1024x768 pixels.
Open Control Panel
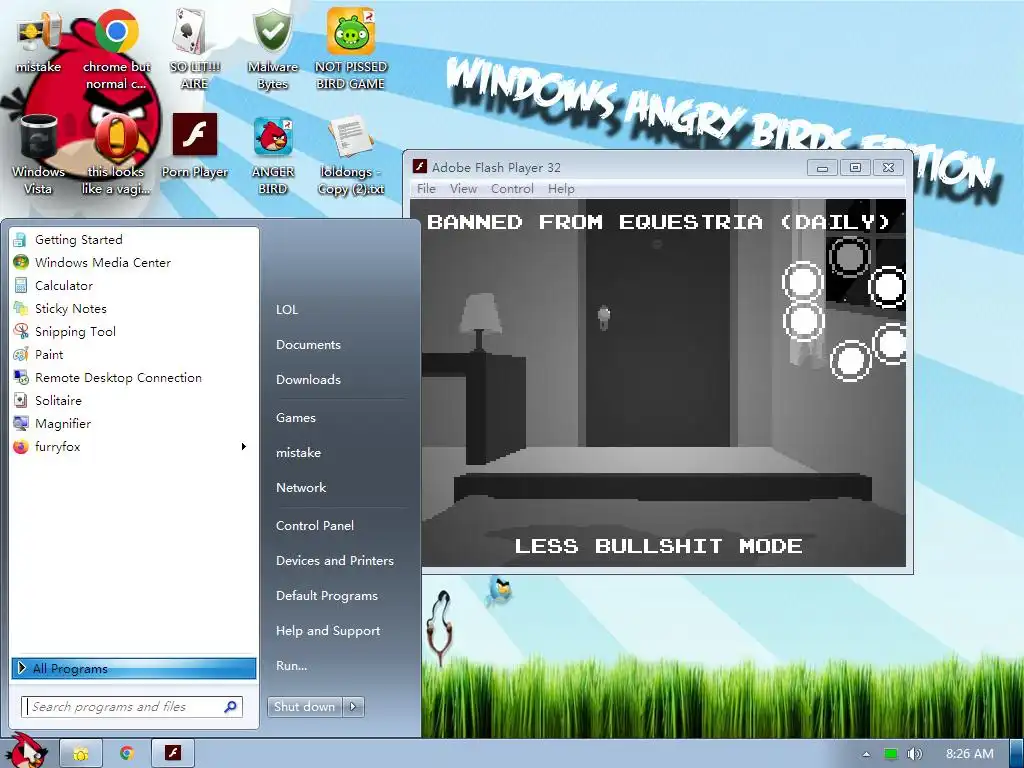[315, 526]
